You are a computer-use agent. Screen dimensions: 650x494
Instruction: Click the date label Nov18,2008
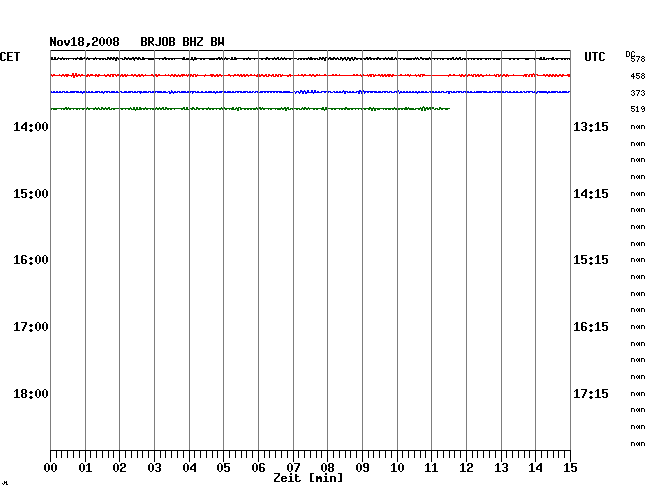(x=85, y=42)
